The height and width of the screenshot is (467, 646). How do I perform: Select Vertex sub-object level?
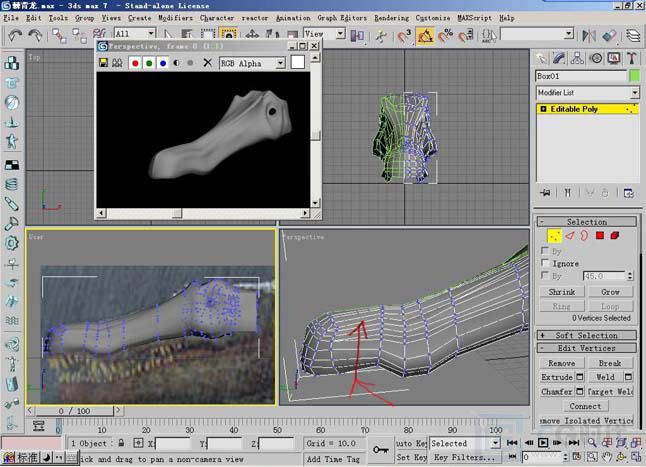point(554,236)
